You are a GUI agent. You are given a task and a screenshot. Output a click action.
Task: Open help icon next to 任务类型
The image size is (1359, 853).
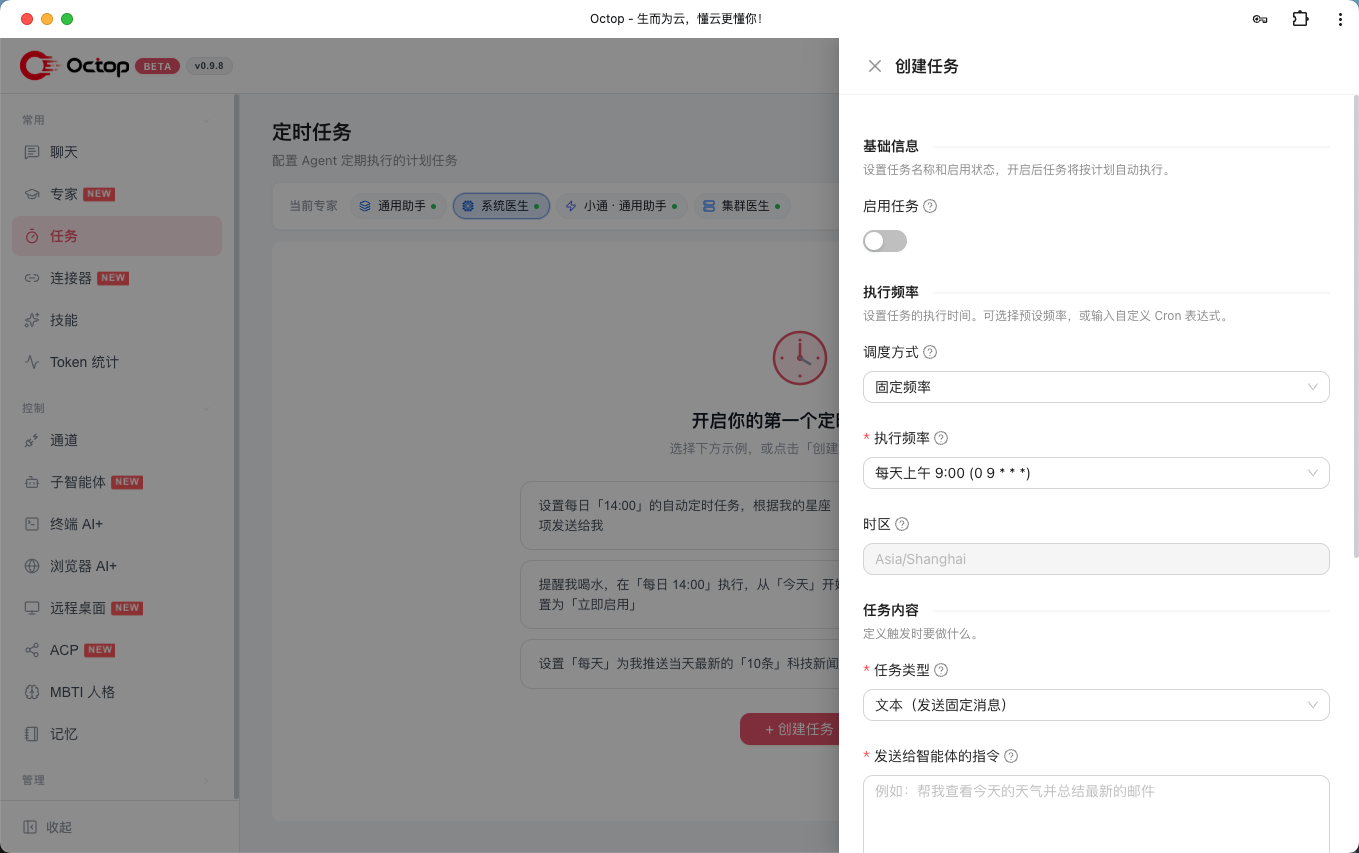(941, 670)
